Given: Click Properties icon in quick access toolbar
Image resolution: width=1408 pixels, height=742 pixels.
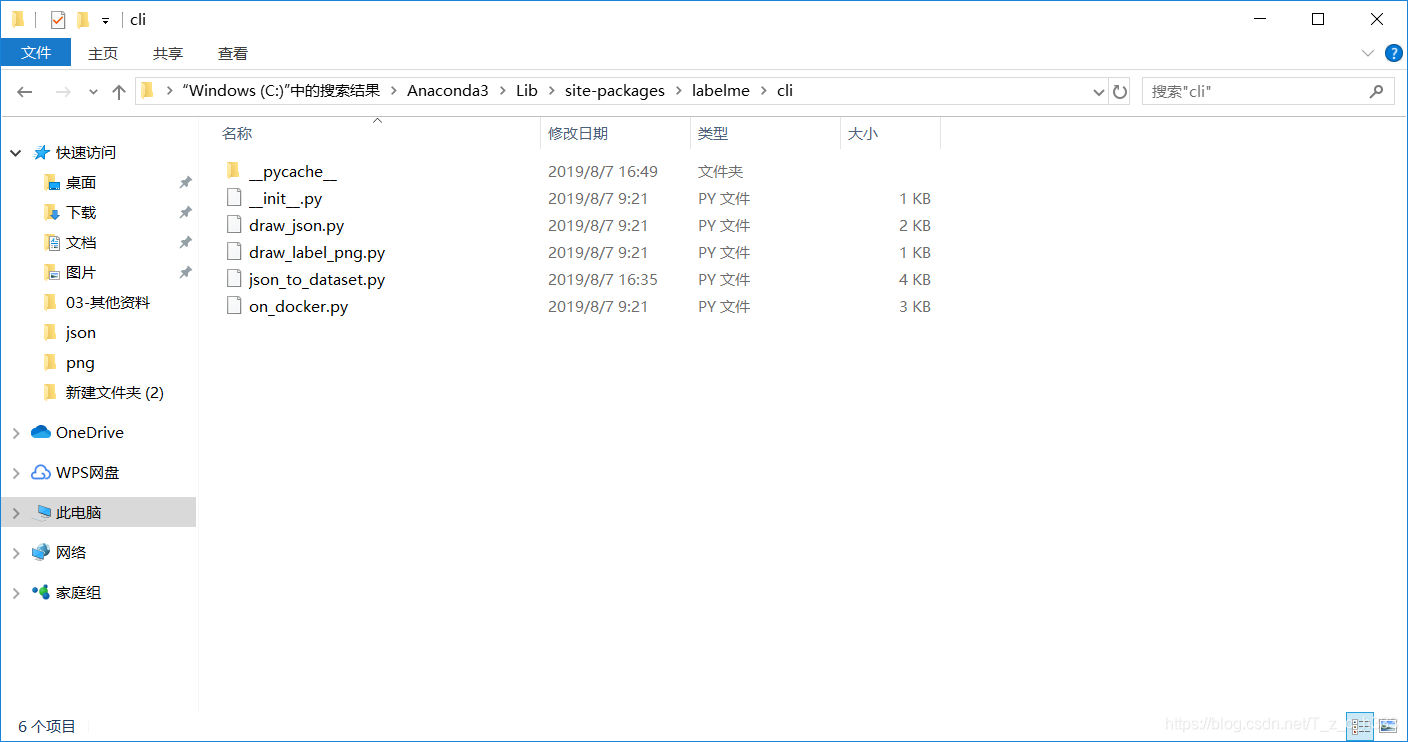Looking at the screenshot, I should [58, 19].
